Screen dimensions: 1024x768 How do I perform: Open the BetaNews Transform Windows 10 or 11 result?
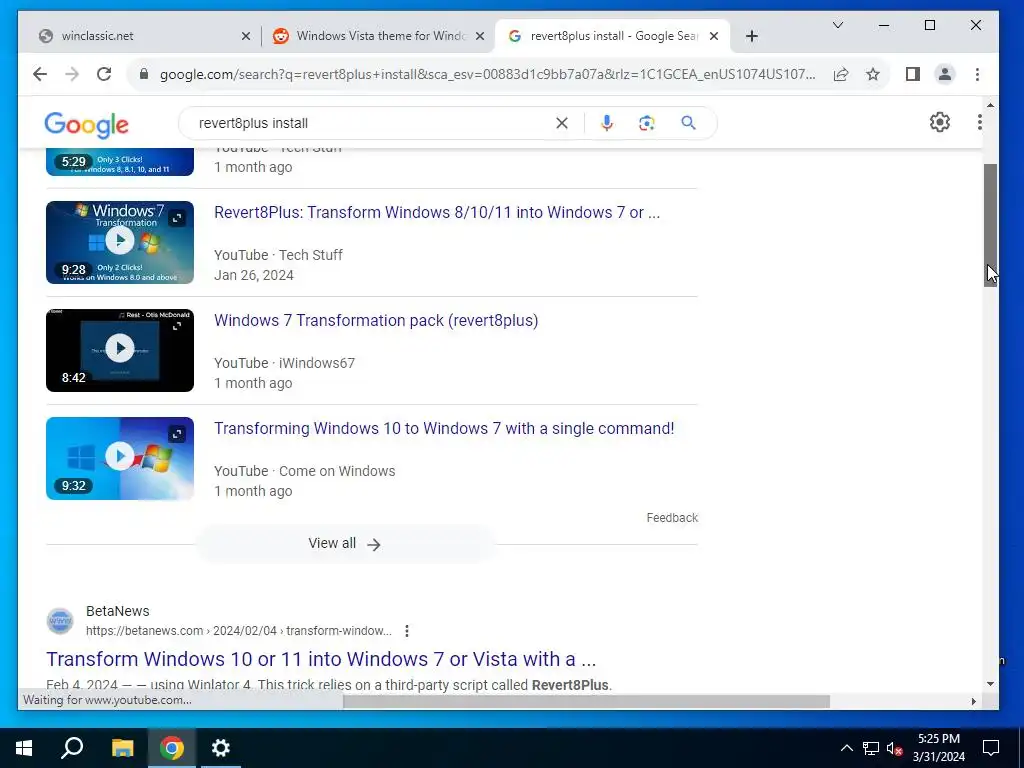click(321, 659)
